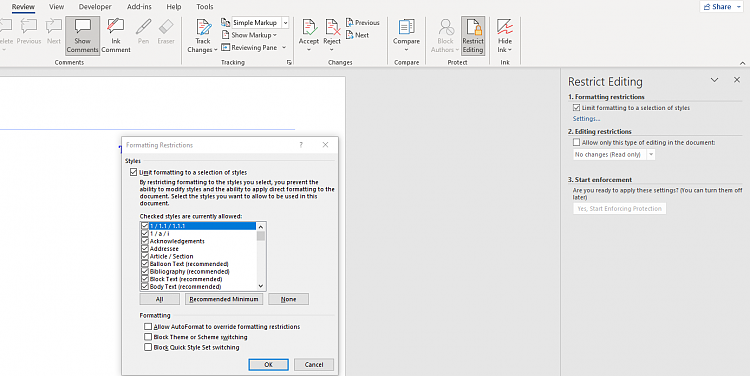Jump to Next change in Changes group
The height and width of the screenshot is (376, 750).
tap(357, 35)
